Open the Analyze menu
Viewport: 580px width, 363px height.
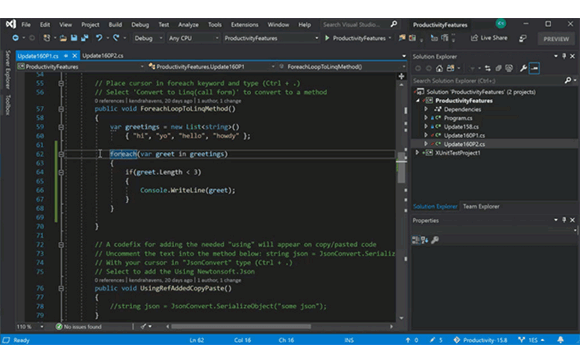(x=188, y=24)
